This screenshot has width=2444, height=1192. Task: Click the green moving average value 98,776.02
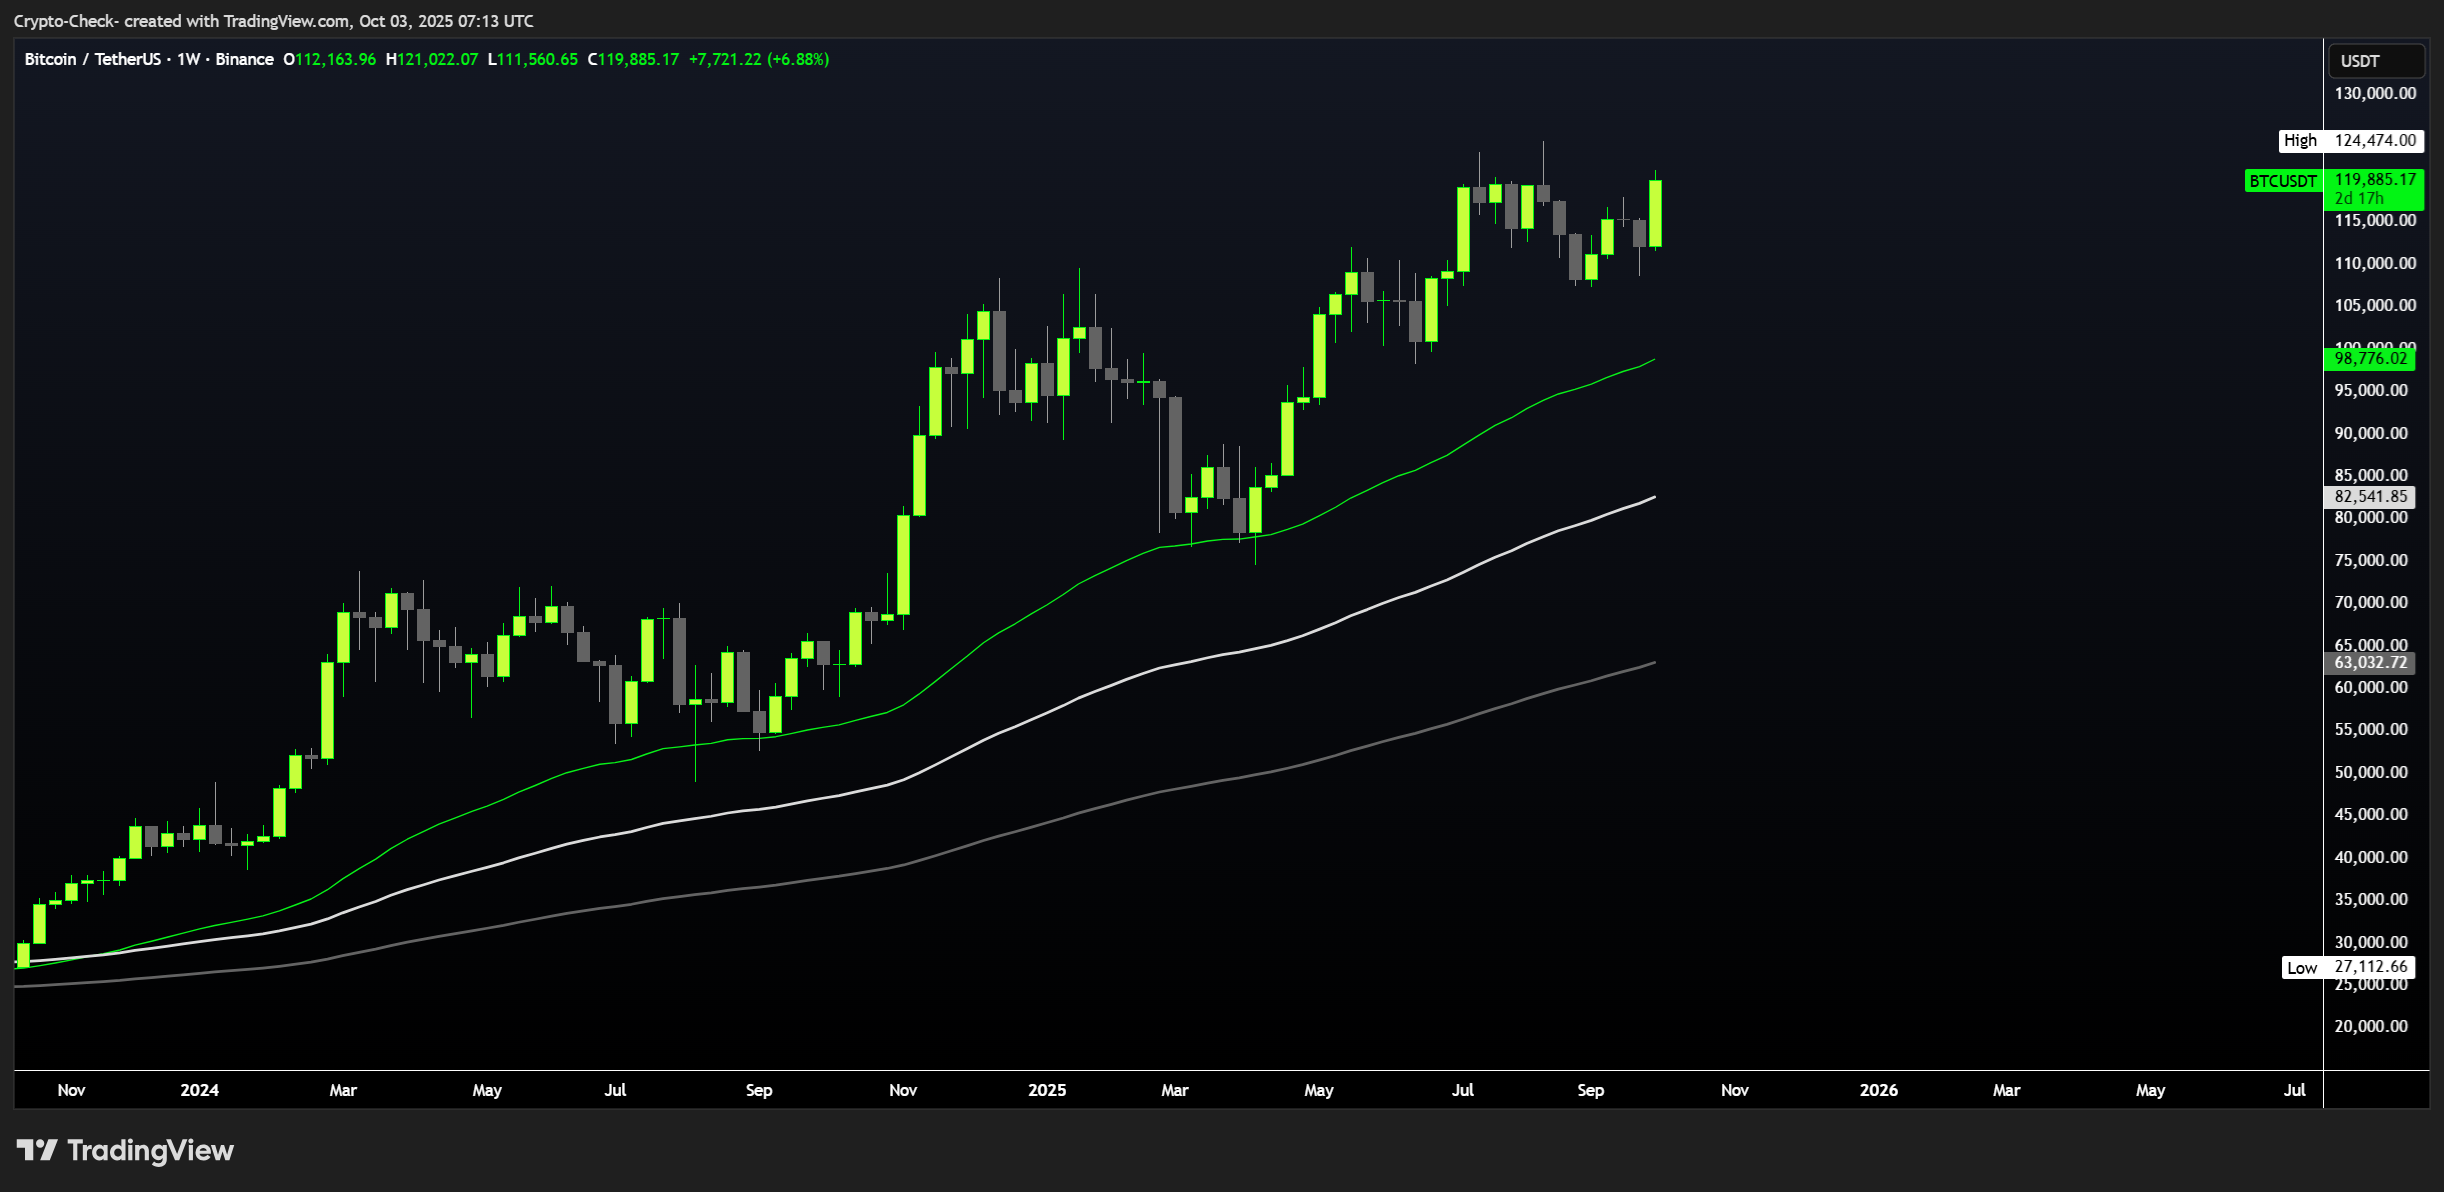coord(2370,358)
